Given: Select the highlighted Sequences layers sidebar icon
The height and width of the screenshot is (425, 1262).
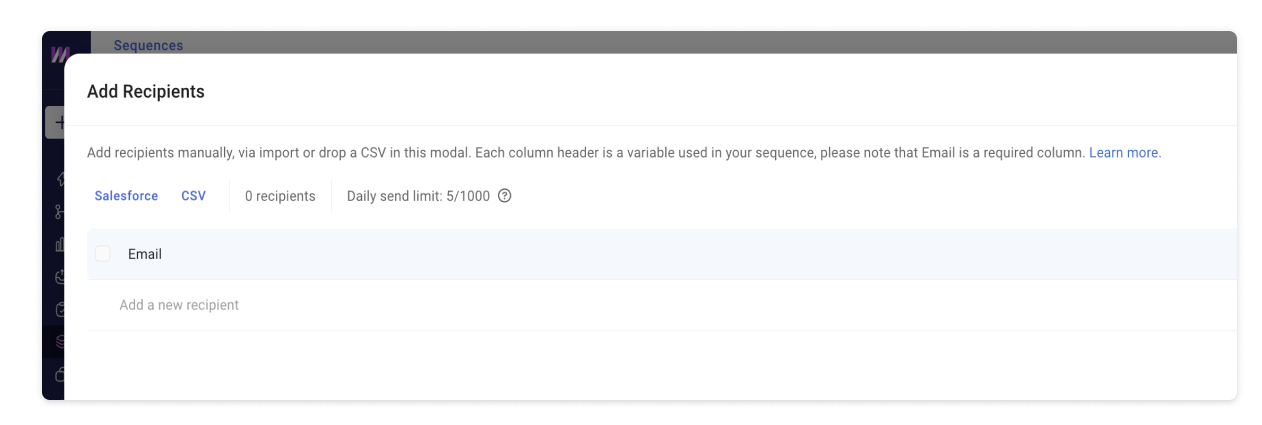Looking at the screenshot, I should click(x=59, y=342).
